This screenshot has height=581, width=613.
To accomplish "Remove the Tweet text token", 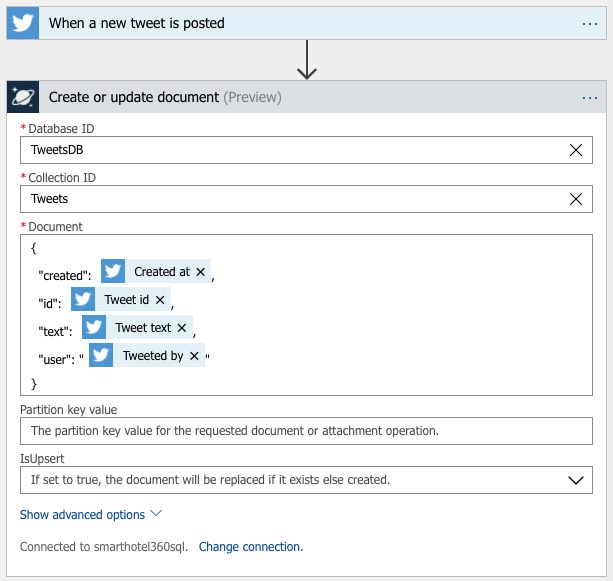I will coord(182,328).
